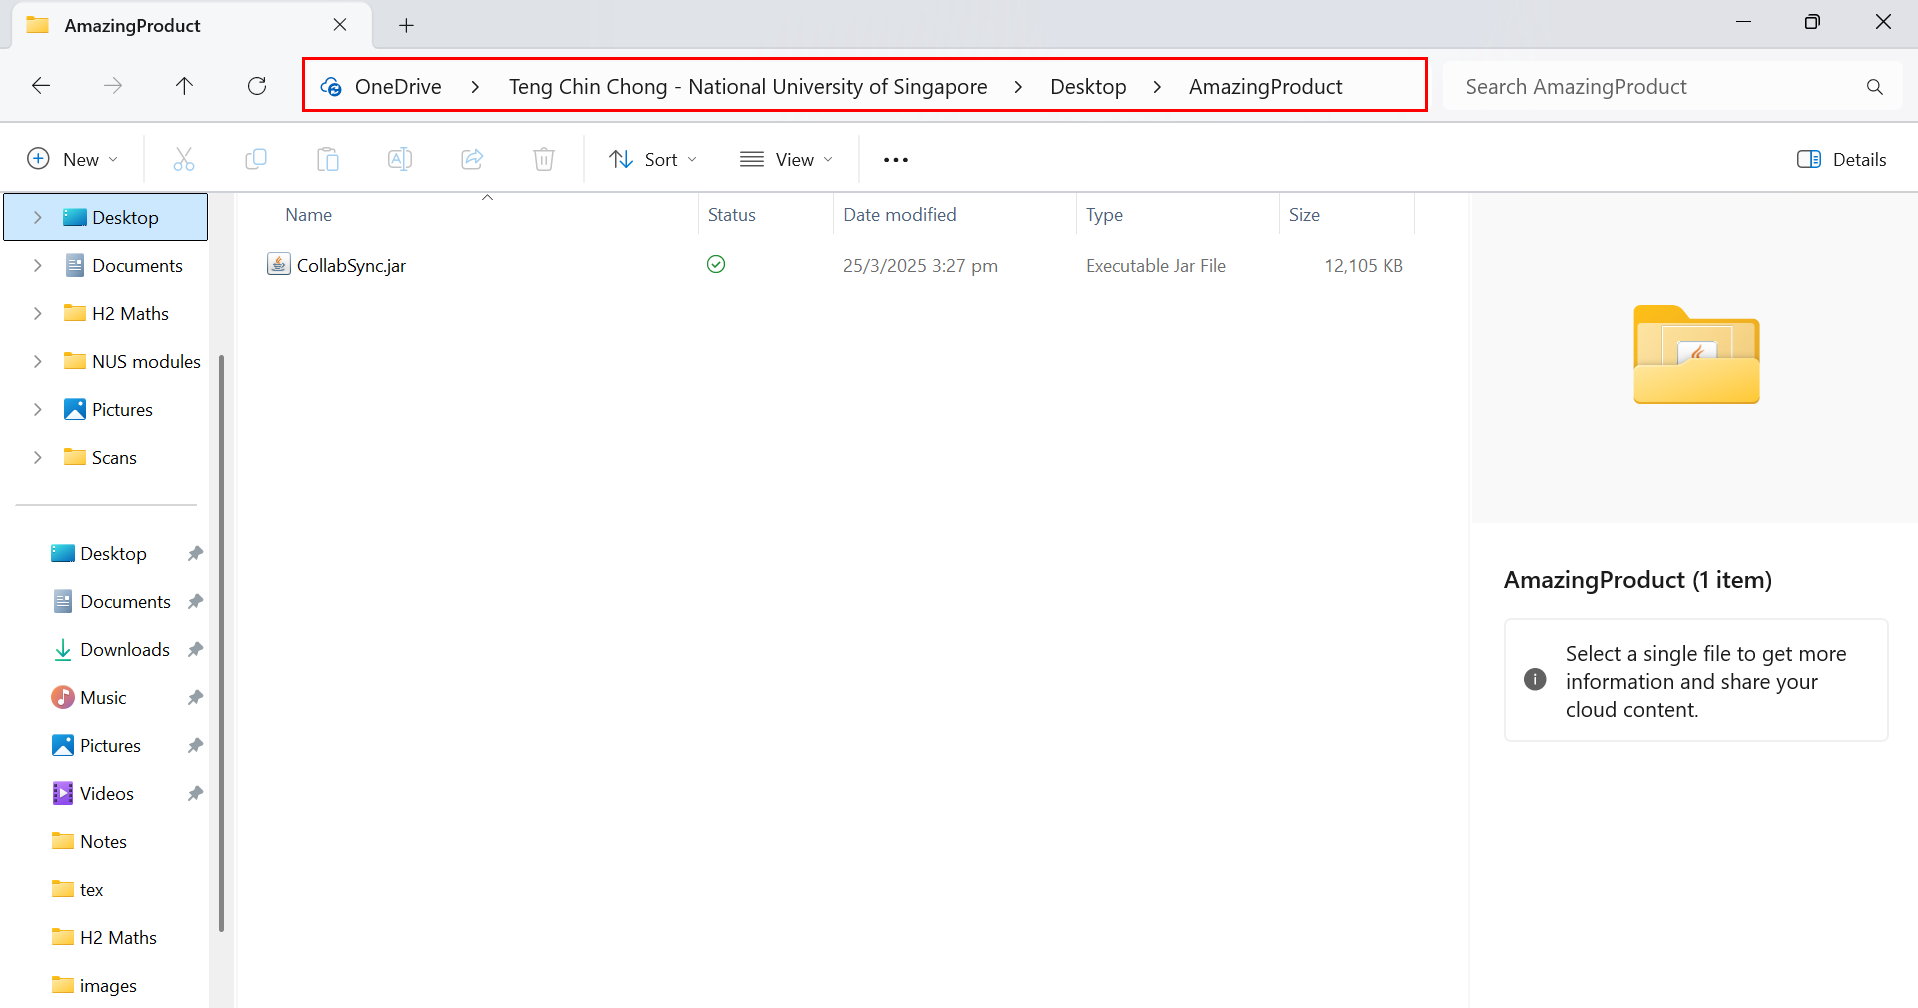Click the Cut scissors icon

tap(184, 159)
